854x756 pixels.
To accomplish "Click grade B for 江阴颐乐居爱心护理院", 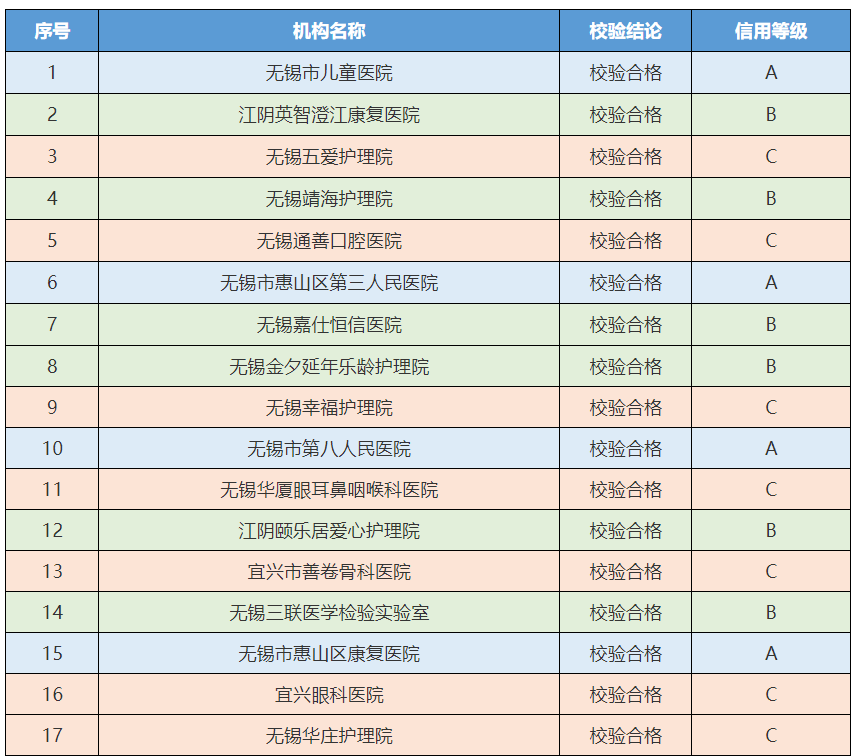I will [x=771, y=530].
